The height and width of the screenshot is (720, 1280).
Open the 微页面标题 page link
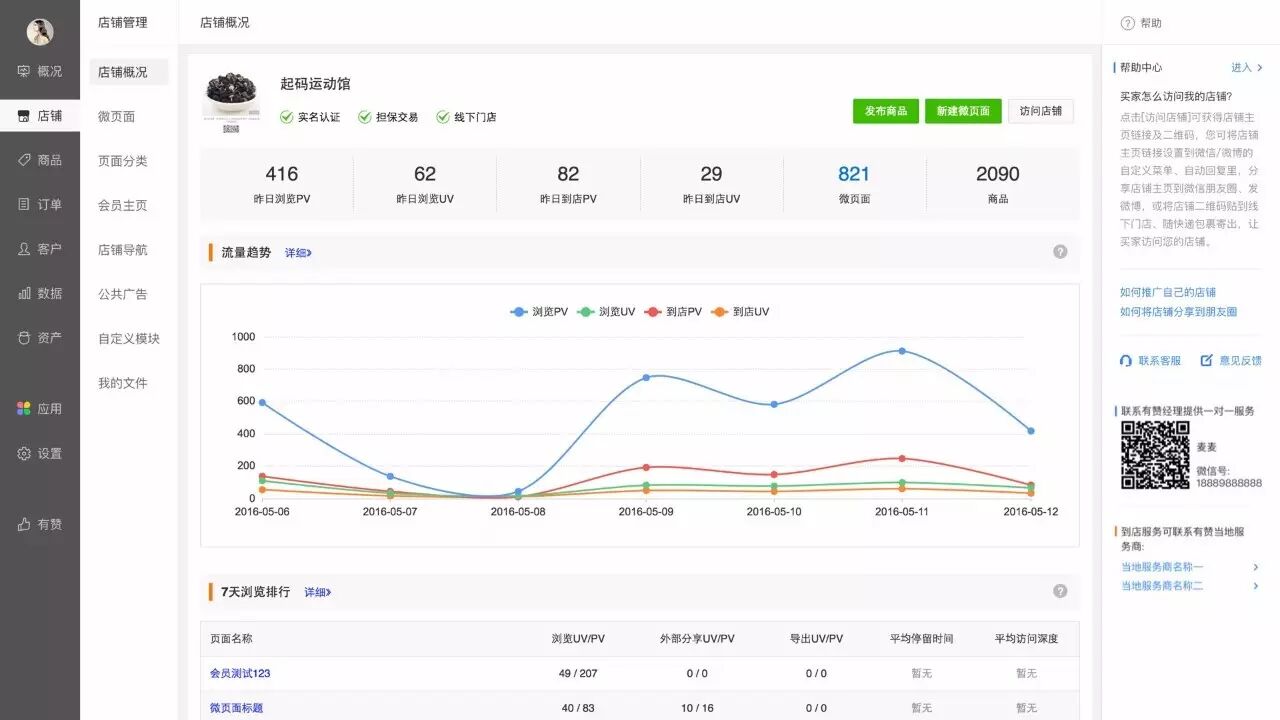point(237,708)
